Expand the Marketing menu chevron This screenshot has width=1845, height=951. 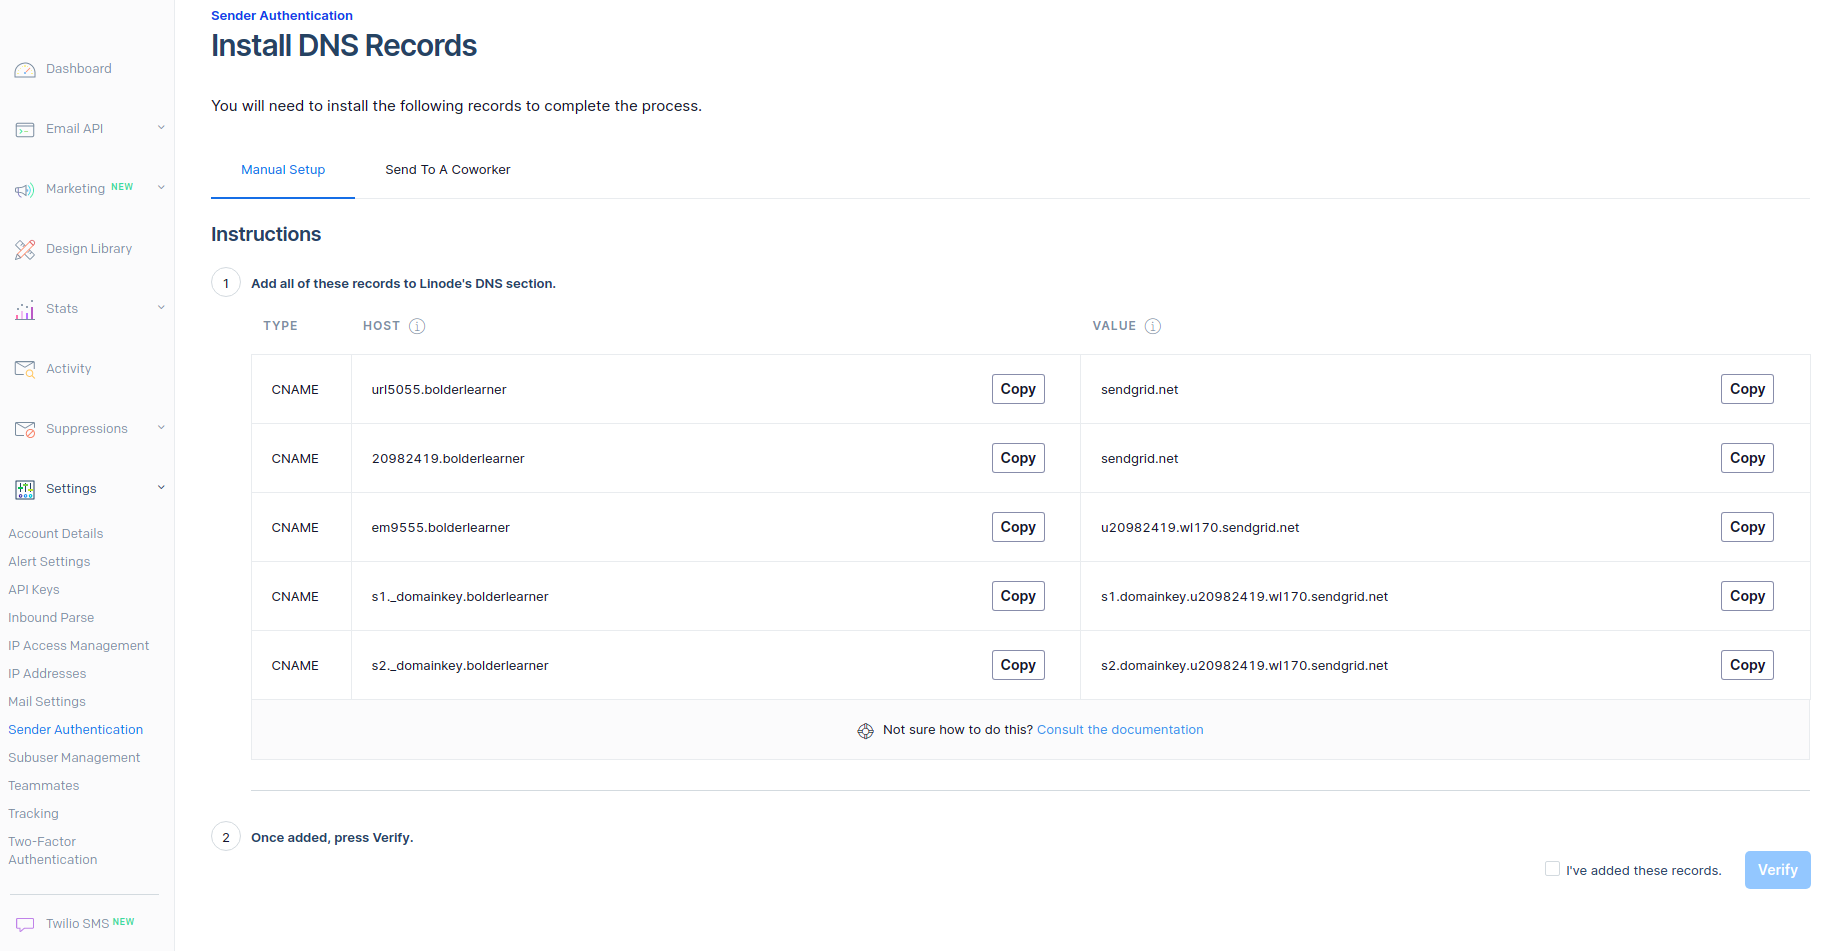point(161,187)
